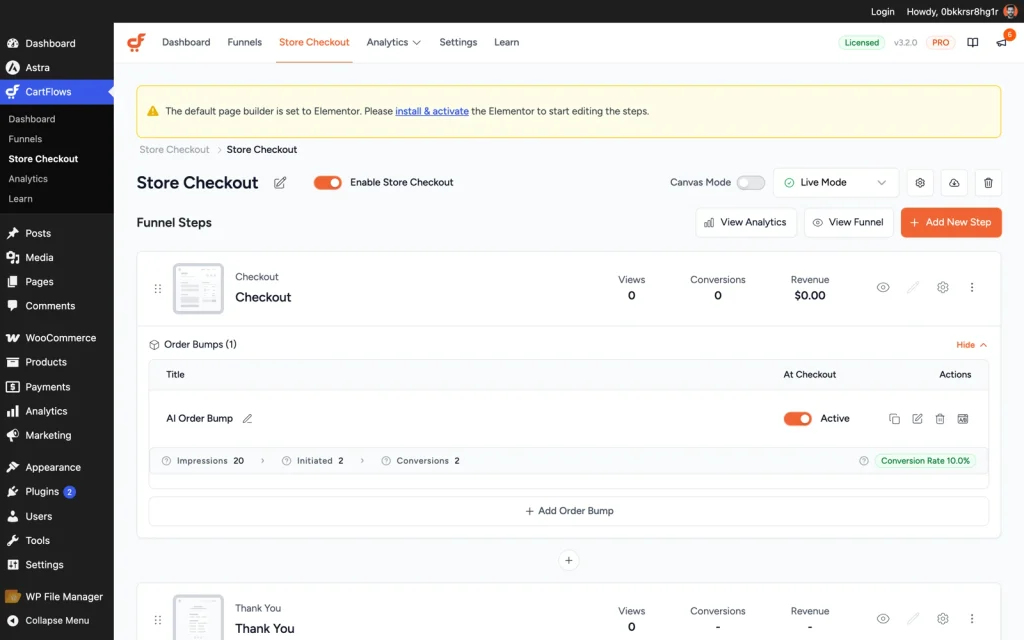Open the Learn tab
1024x640 pixels.
506,42
